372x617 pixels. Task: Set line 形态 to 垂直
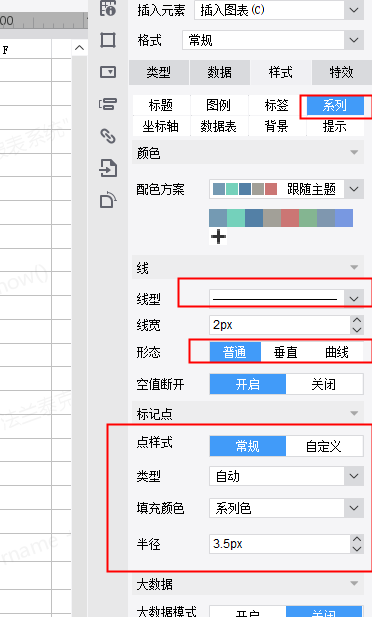tap(286, 352)
